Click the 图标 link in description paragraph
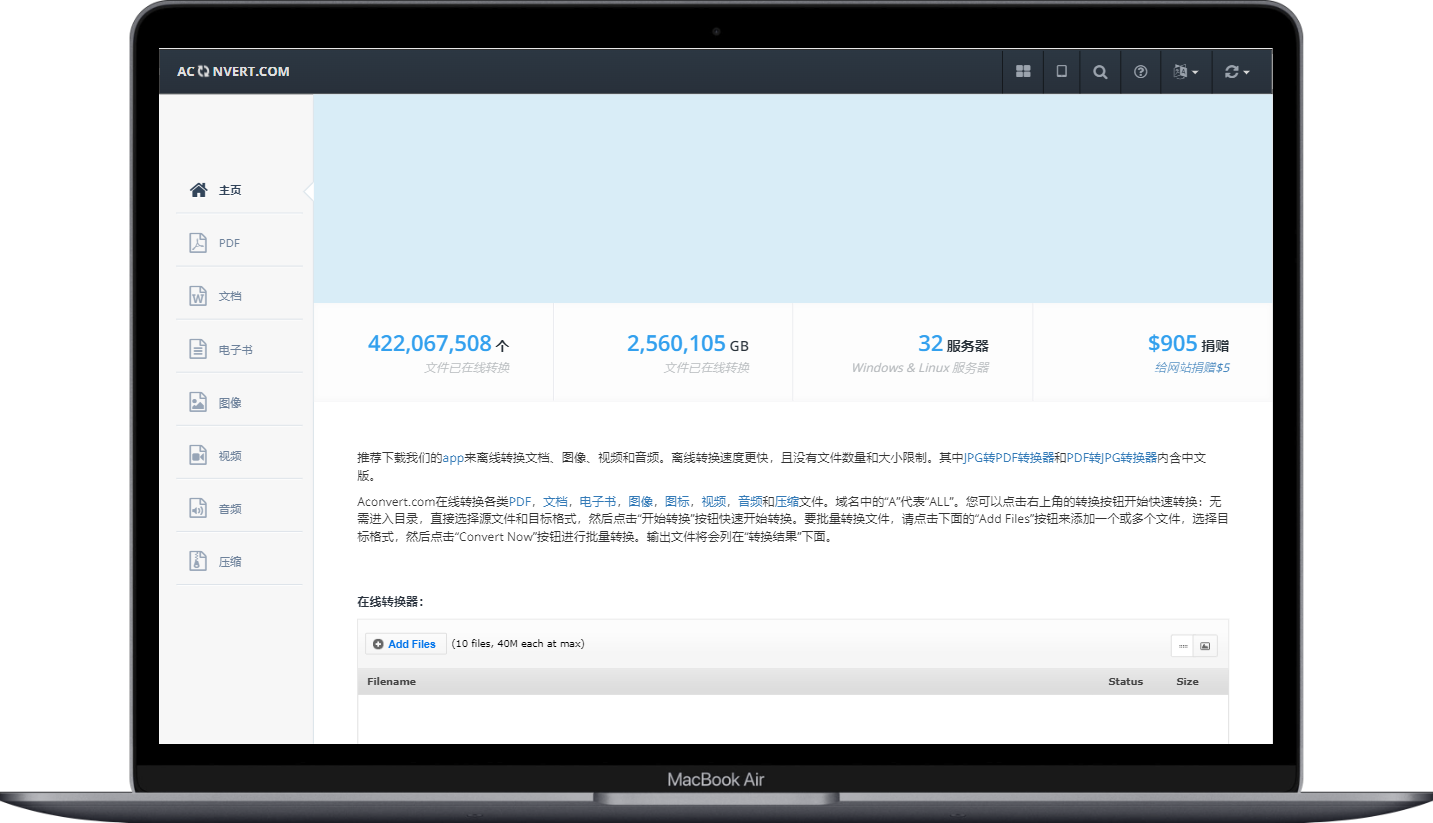This screenshot has height=823, width=1433. click(677, 501)
